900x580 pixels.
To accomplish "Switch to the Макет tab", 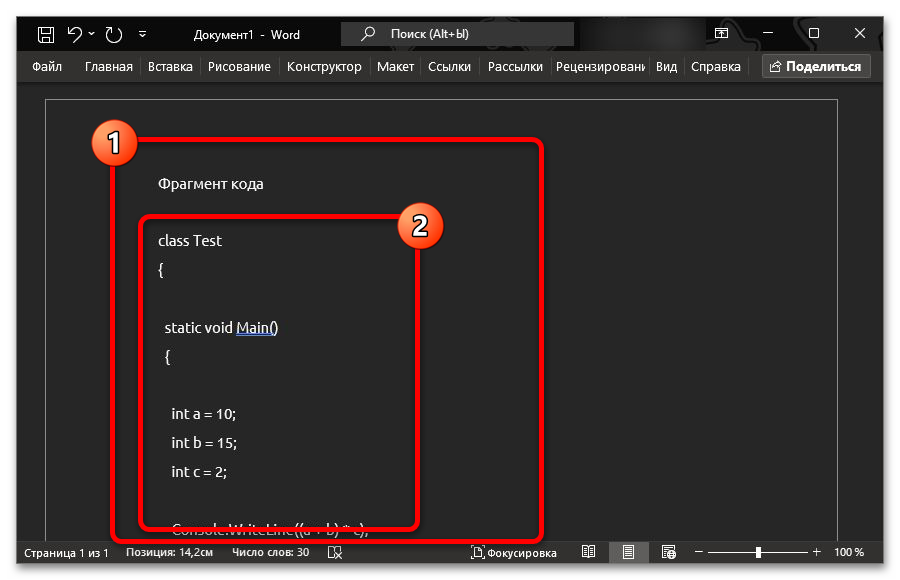I will point(395,67).
